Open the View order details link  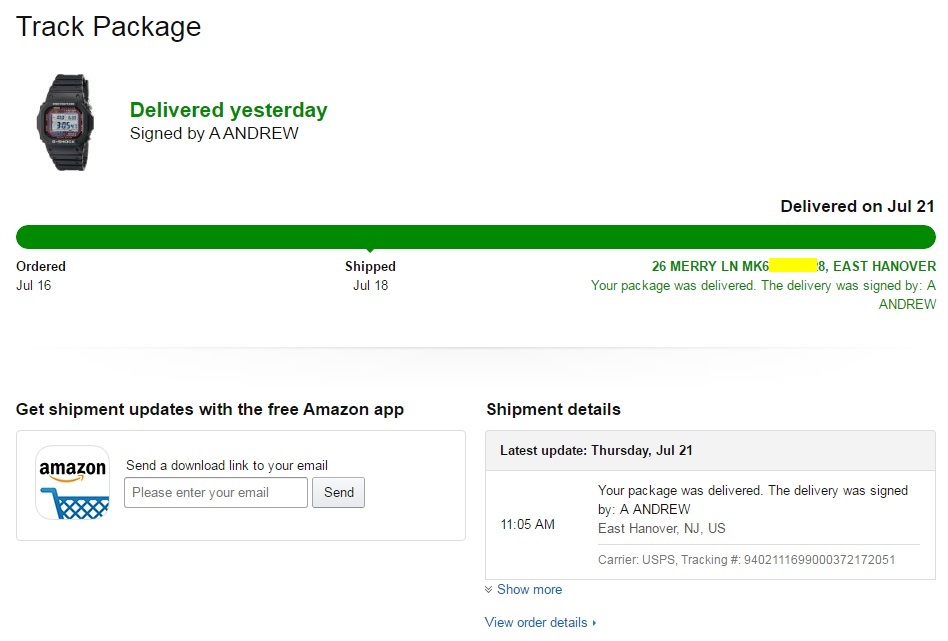point(537,622)
